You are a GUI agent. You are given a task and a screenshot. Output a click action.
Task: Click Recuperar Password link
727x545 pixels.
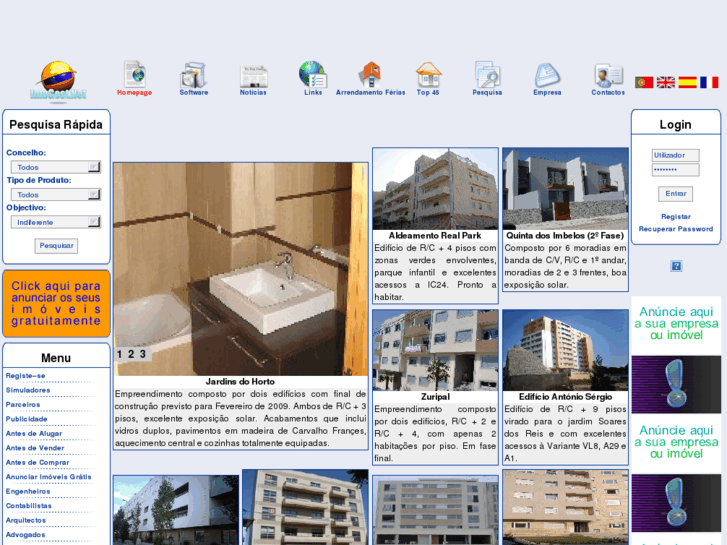click(x=676, y=229)
